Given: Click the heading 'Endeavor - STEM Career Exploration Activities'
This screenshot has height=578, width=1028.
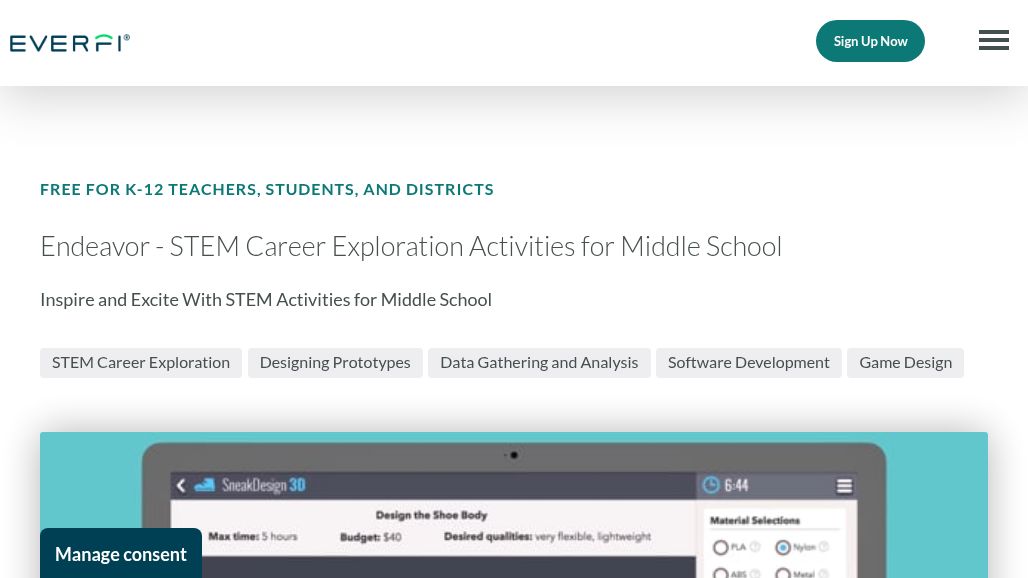Looking at the screenshot, I should tap(411, 247).
